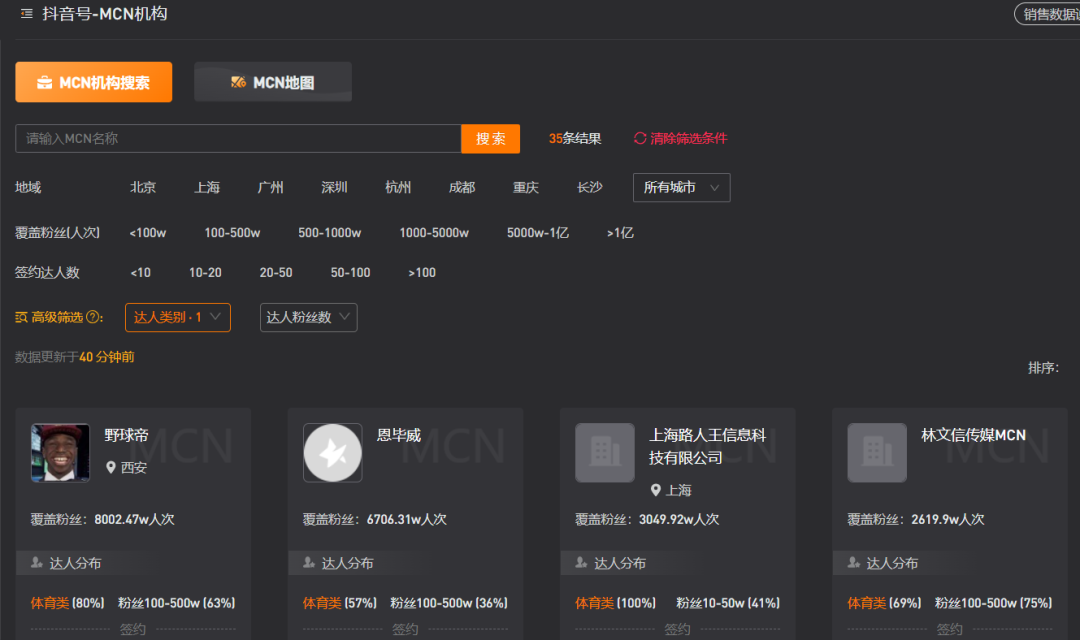
Task: Open 野球帝 avatar thumbnail
Action: (x=60, y=453)
